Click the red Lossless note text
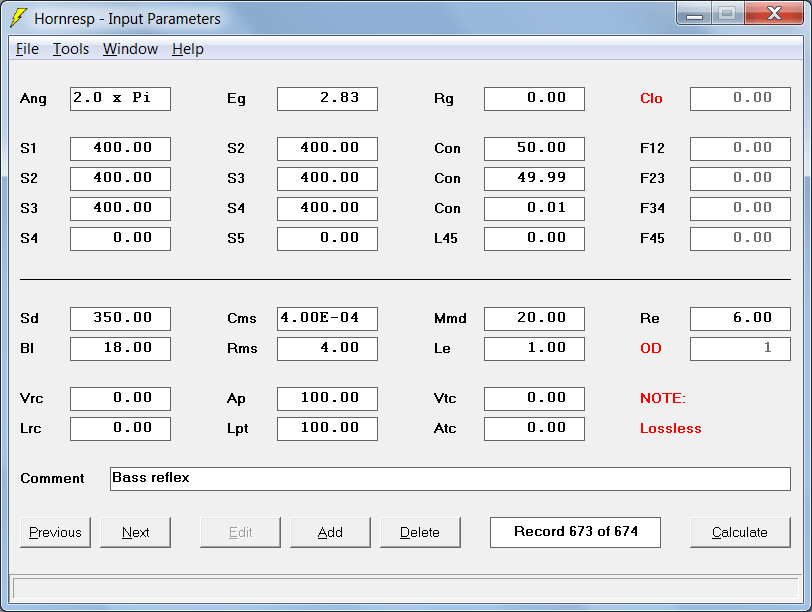The height and width of the screenshot is (612, 812). tap(671, 429)
